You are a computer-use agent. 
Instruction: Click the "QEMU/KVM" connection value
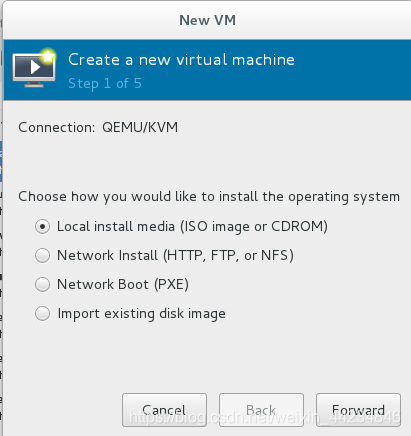[x=140, y=127]
